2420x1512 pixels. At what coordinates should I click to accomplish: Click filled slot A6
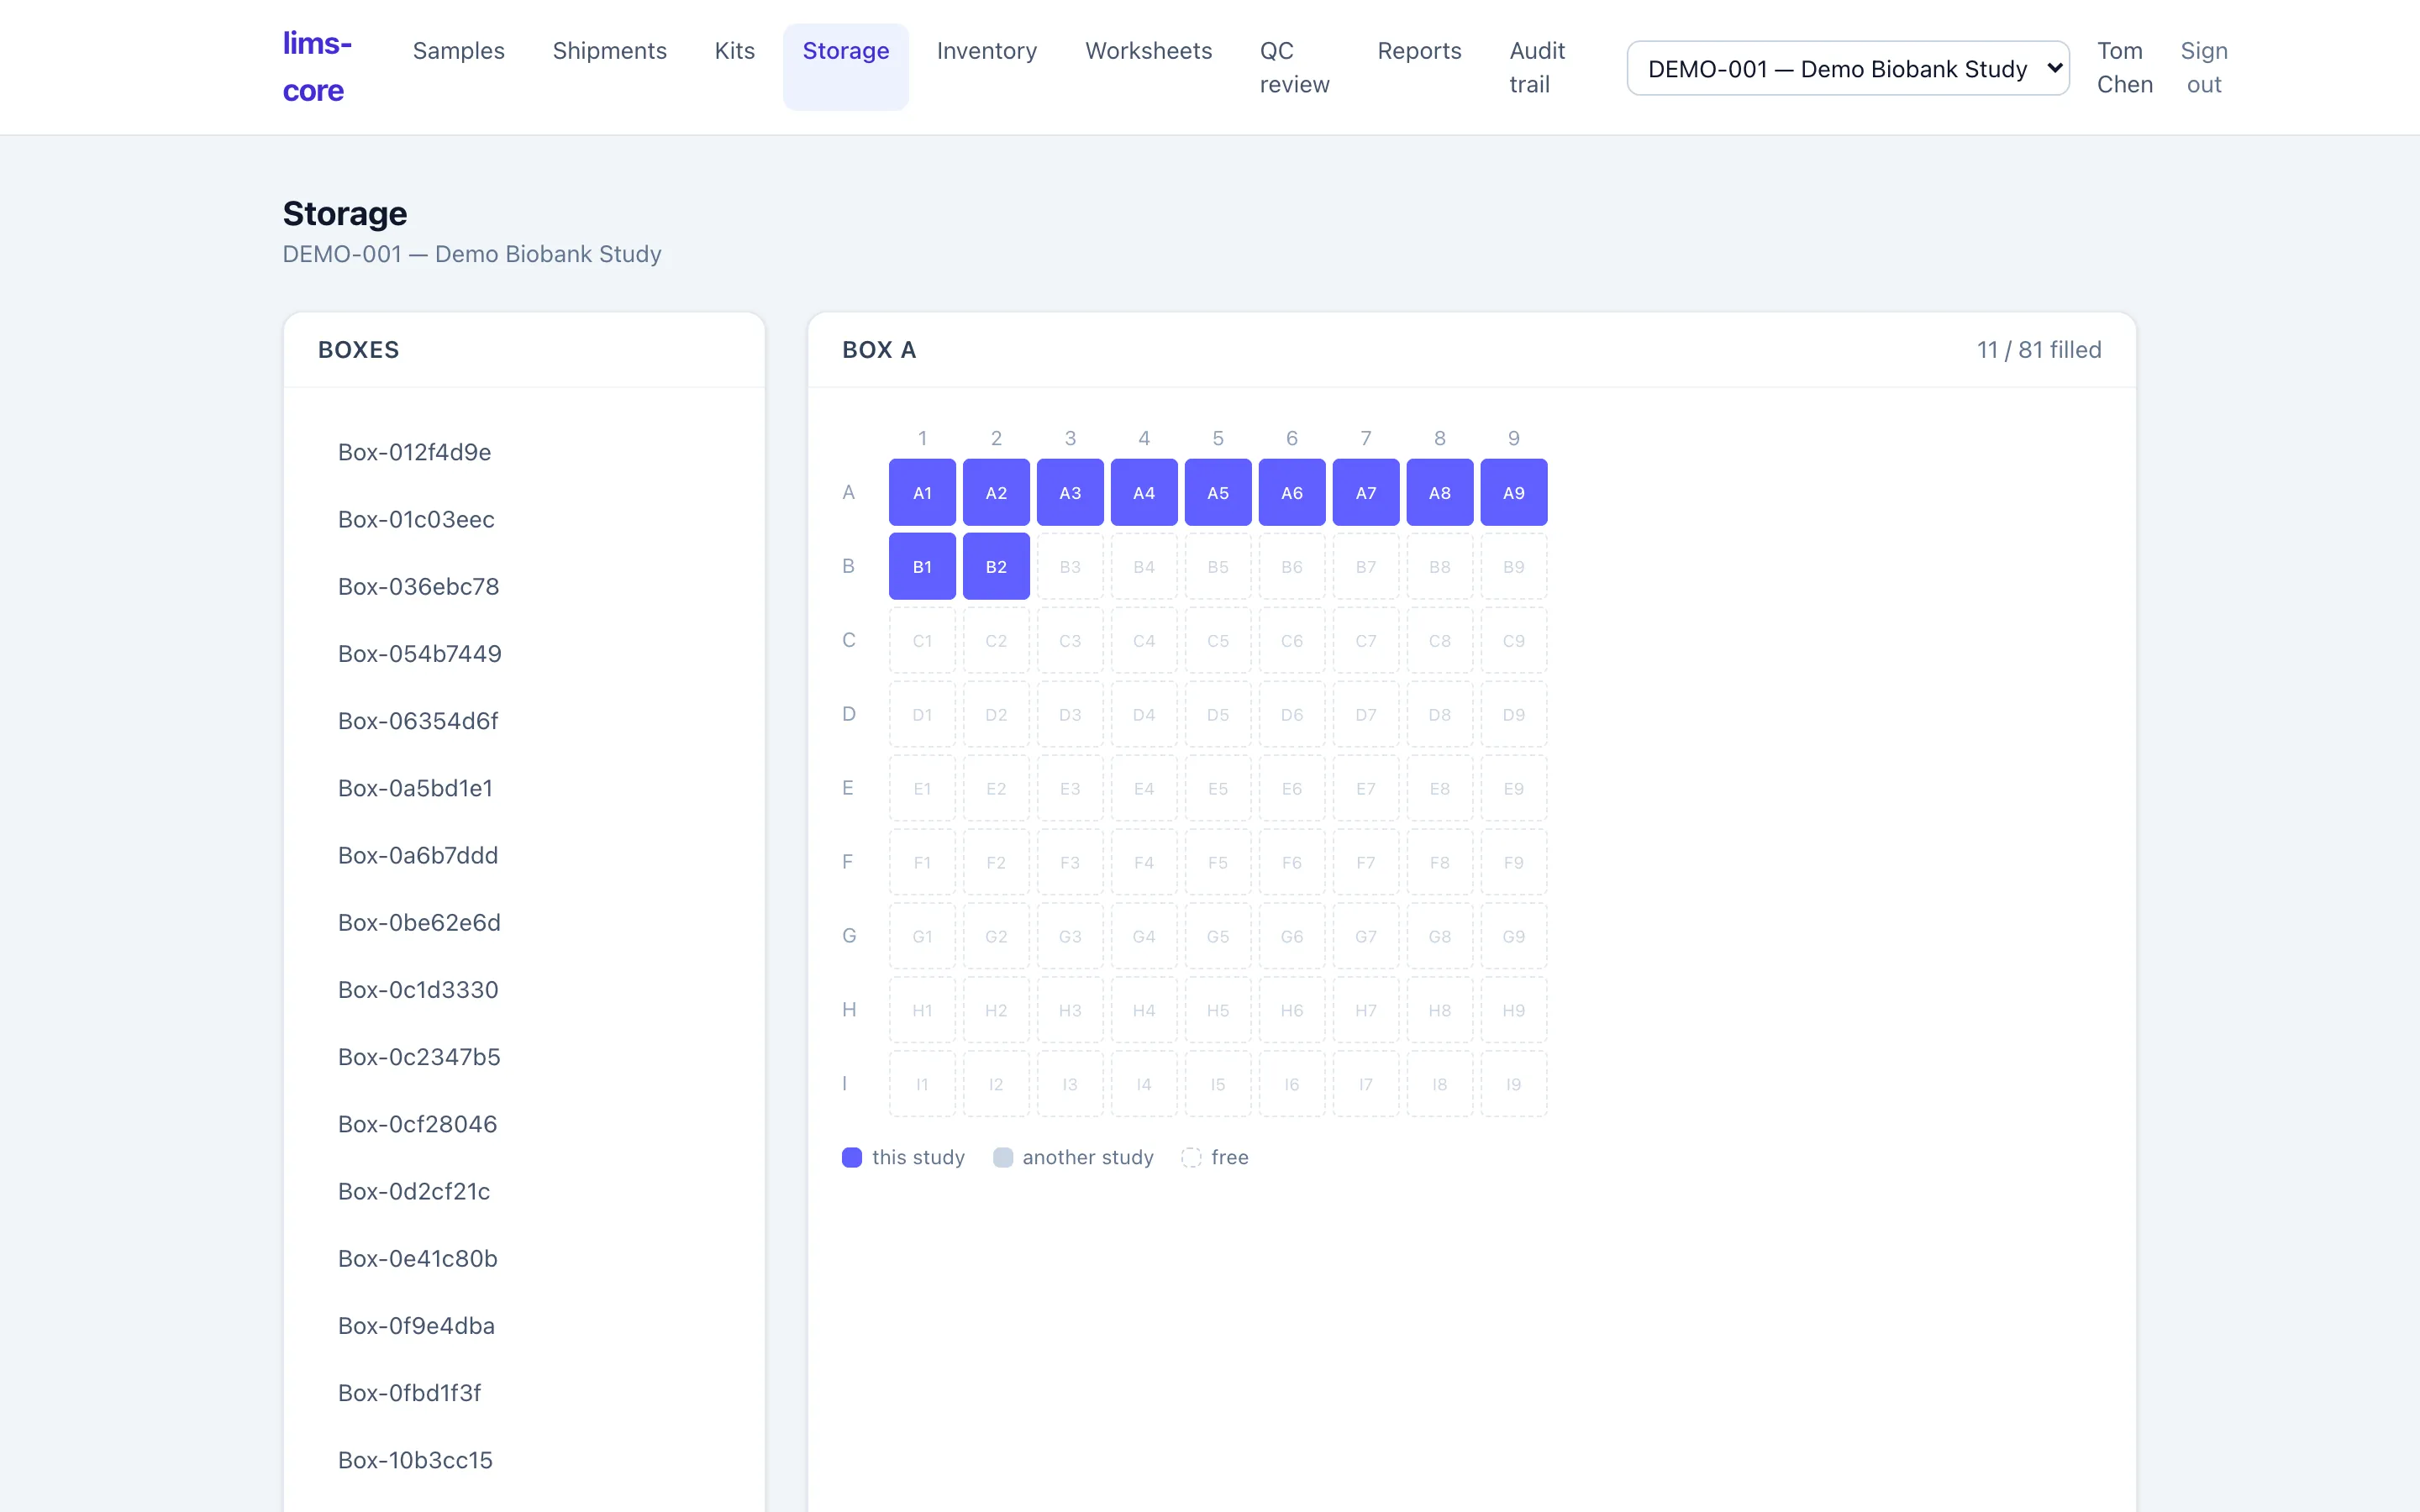coord(1292,492)
